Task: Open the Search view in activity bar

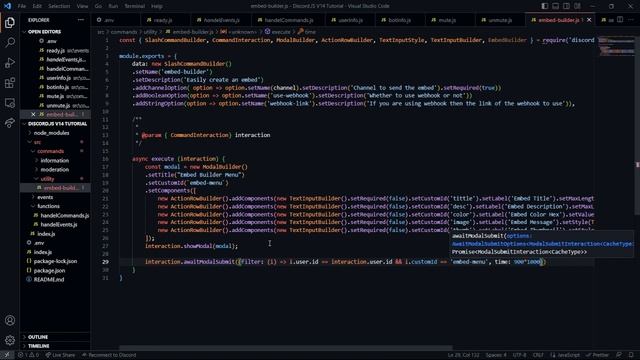Action: (10, 42)
